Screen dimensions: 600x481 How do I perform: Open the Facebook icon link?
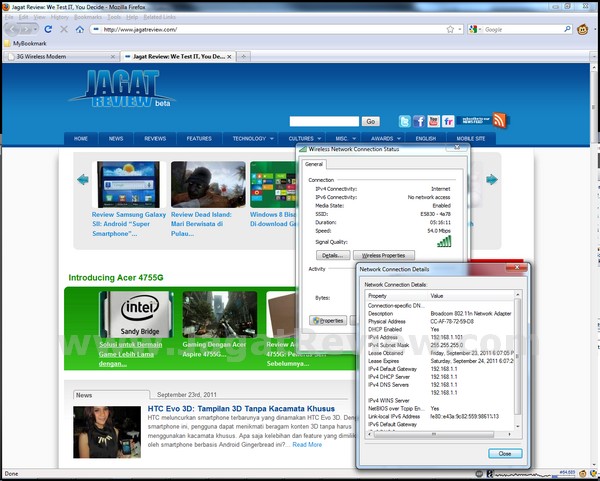(x=419, y=121)
